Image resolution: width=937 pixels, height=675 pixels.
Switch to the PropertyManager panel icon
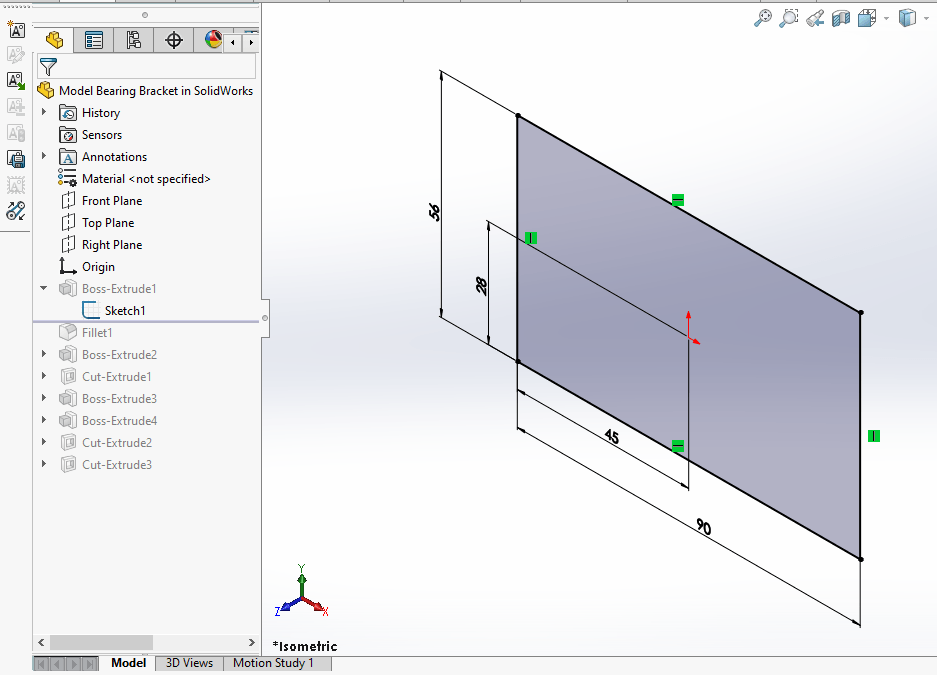tap(94, 40)
